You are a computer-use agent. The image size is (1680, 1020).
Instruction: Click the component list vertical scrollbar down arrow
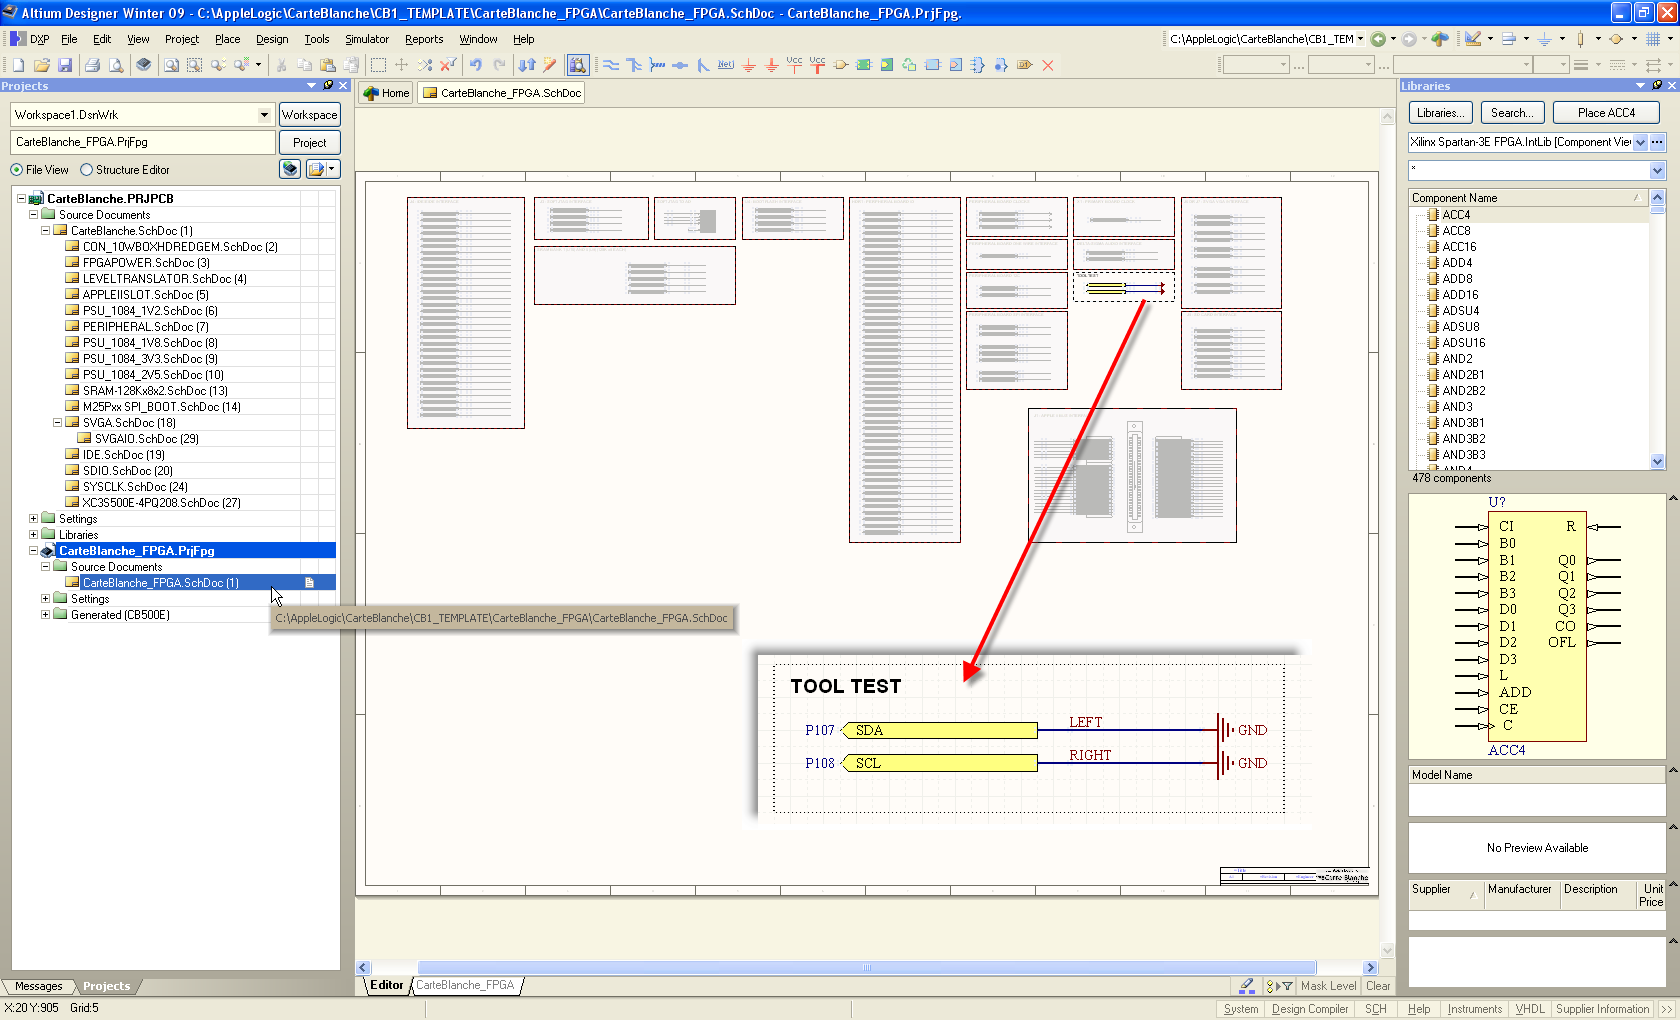pyautogui.click(x=1658, y=462)
